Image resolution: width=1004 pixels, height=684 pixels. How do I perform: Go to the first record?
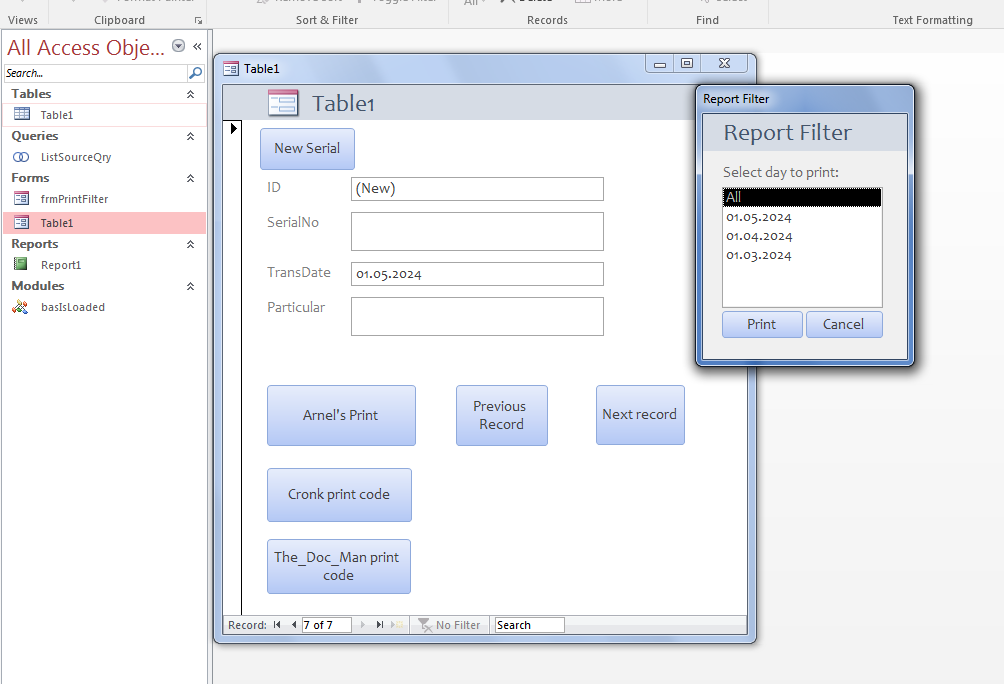(x=277, y=625)
